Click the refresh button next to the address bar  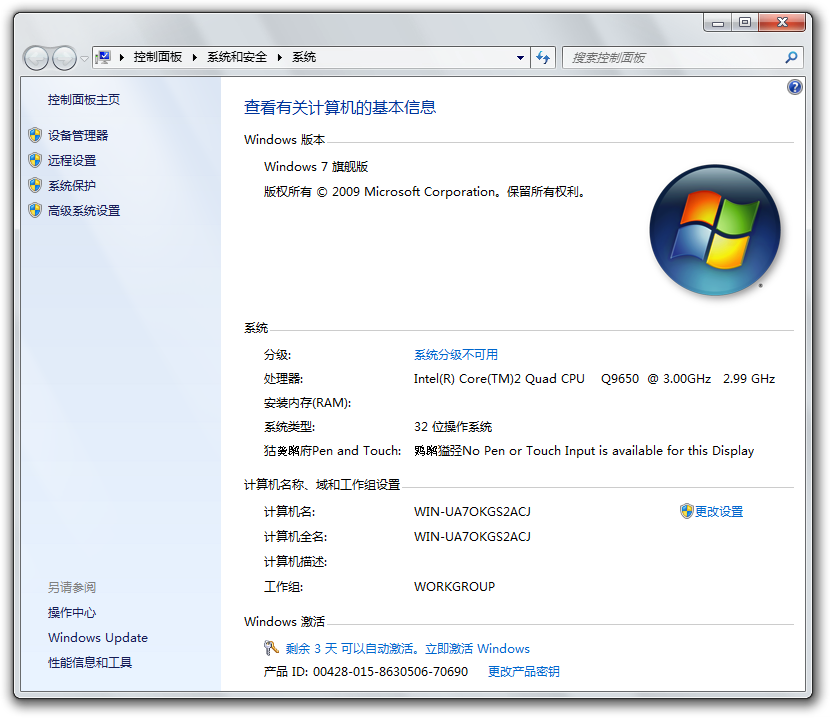point(543,58)
